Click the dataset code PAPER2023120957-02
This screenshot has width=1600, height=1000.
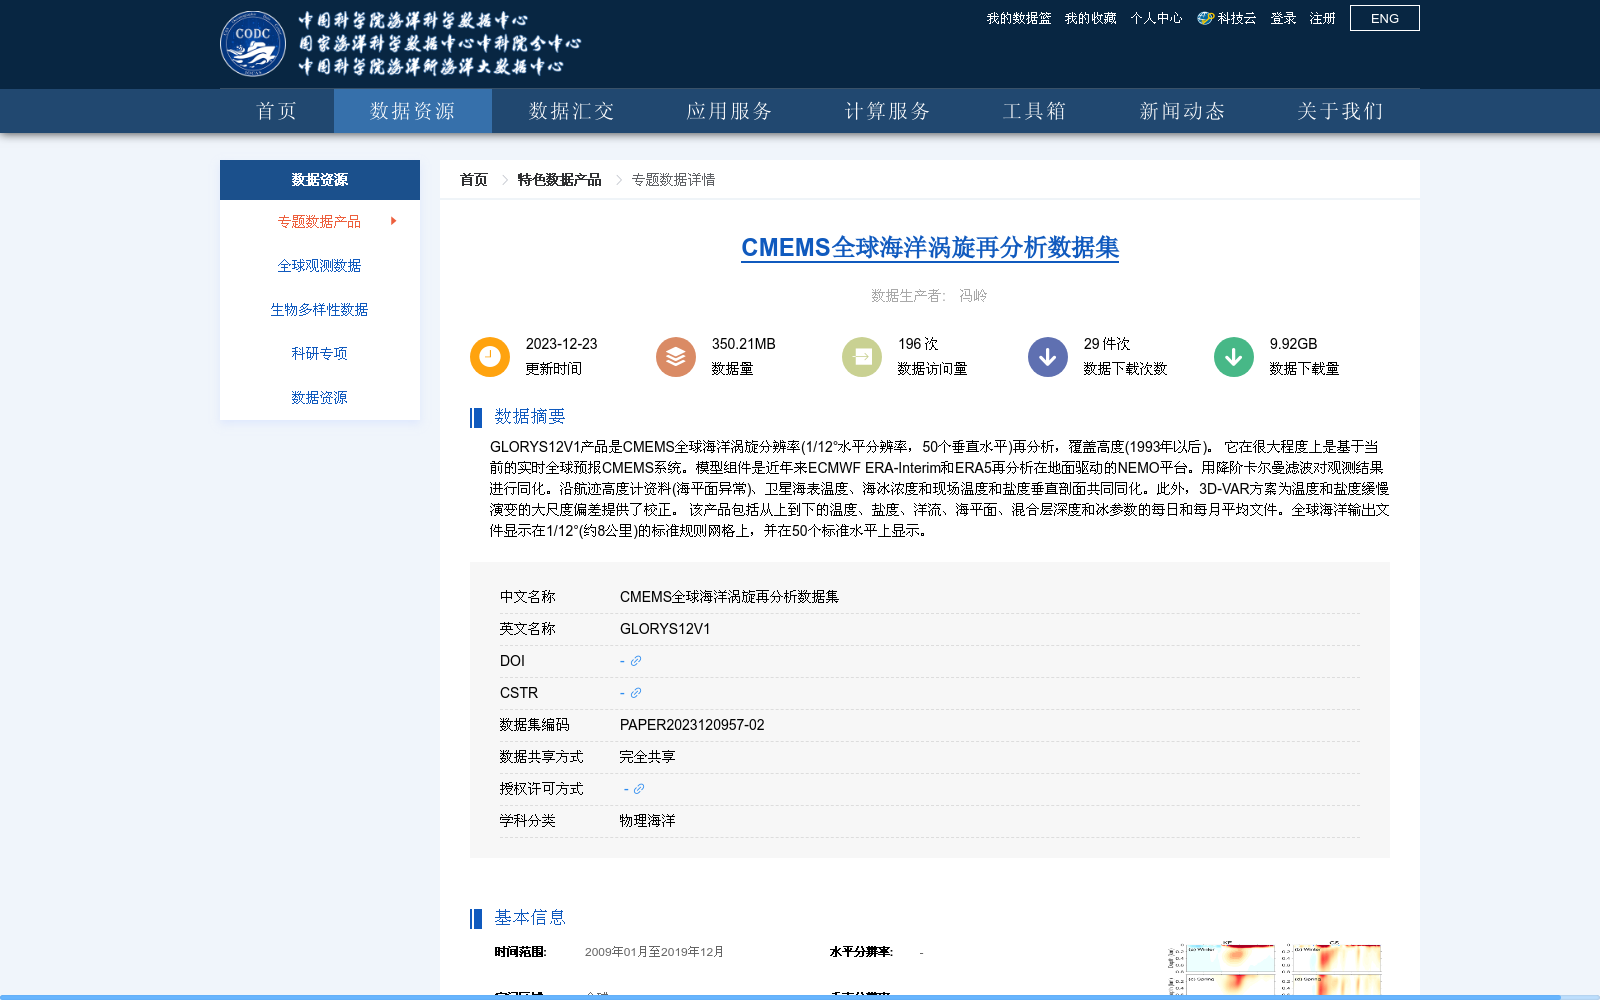692,725
